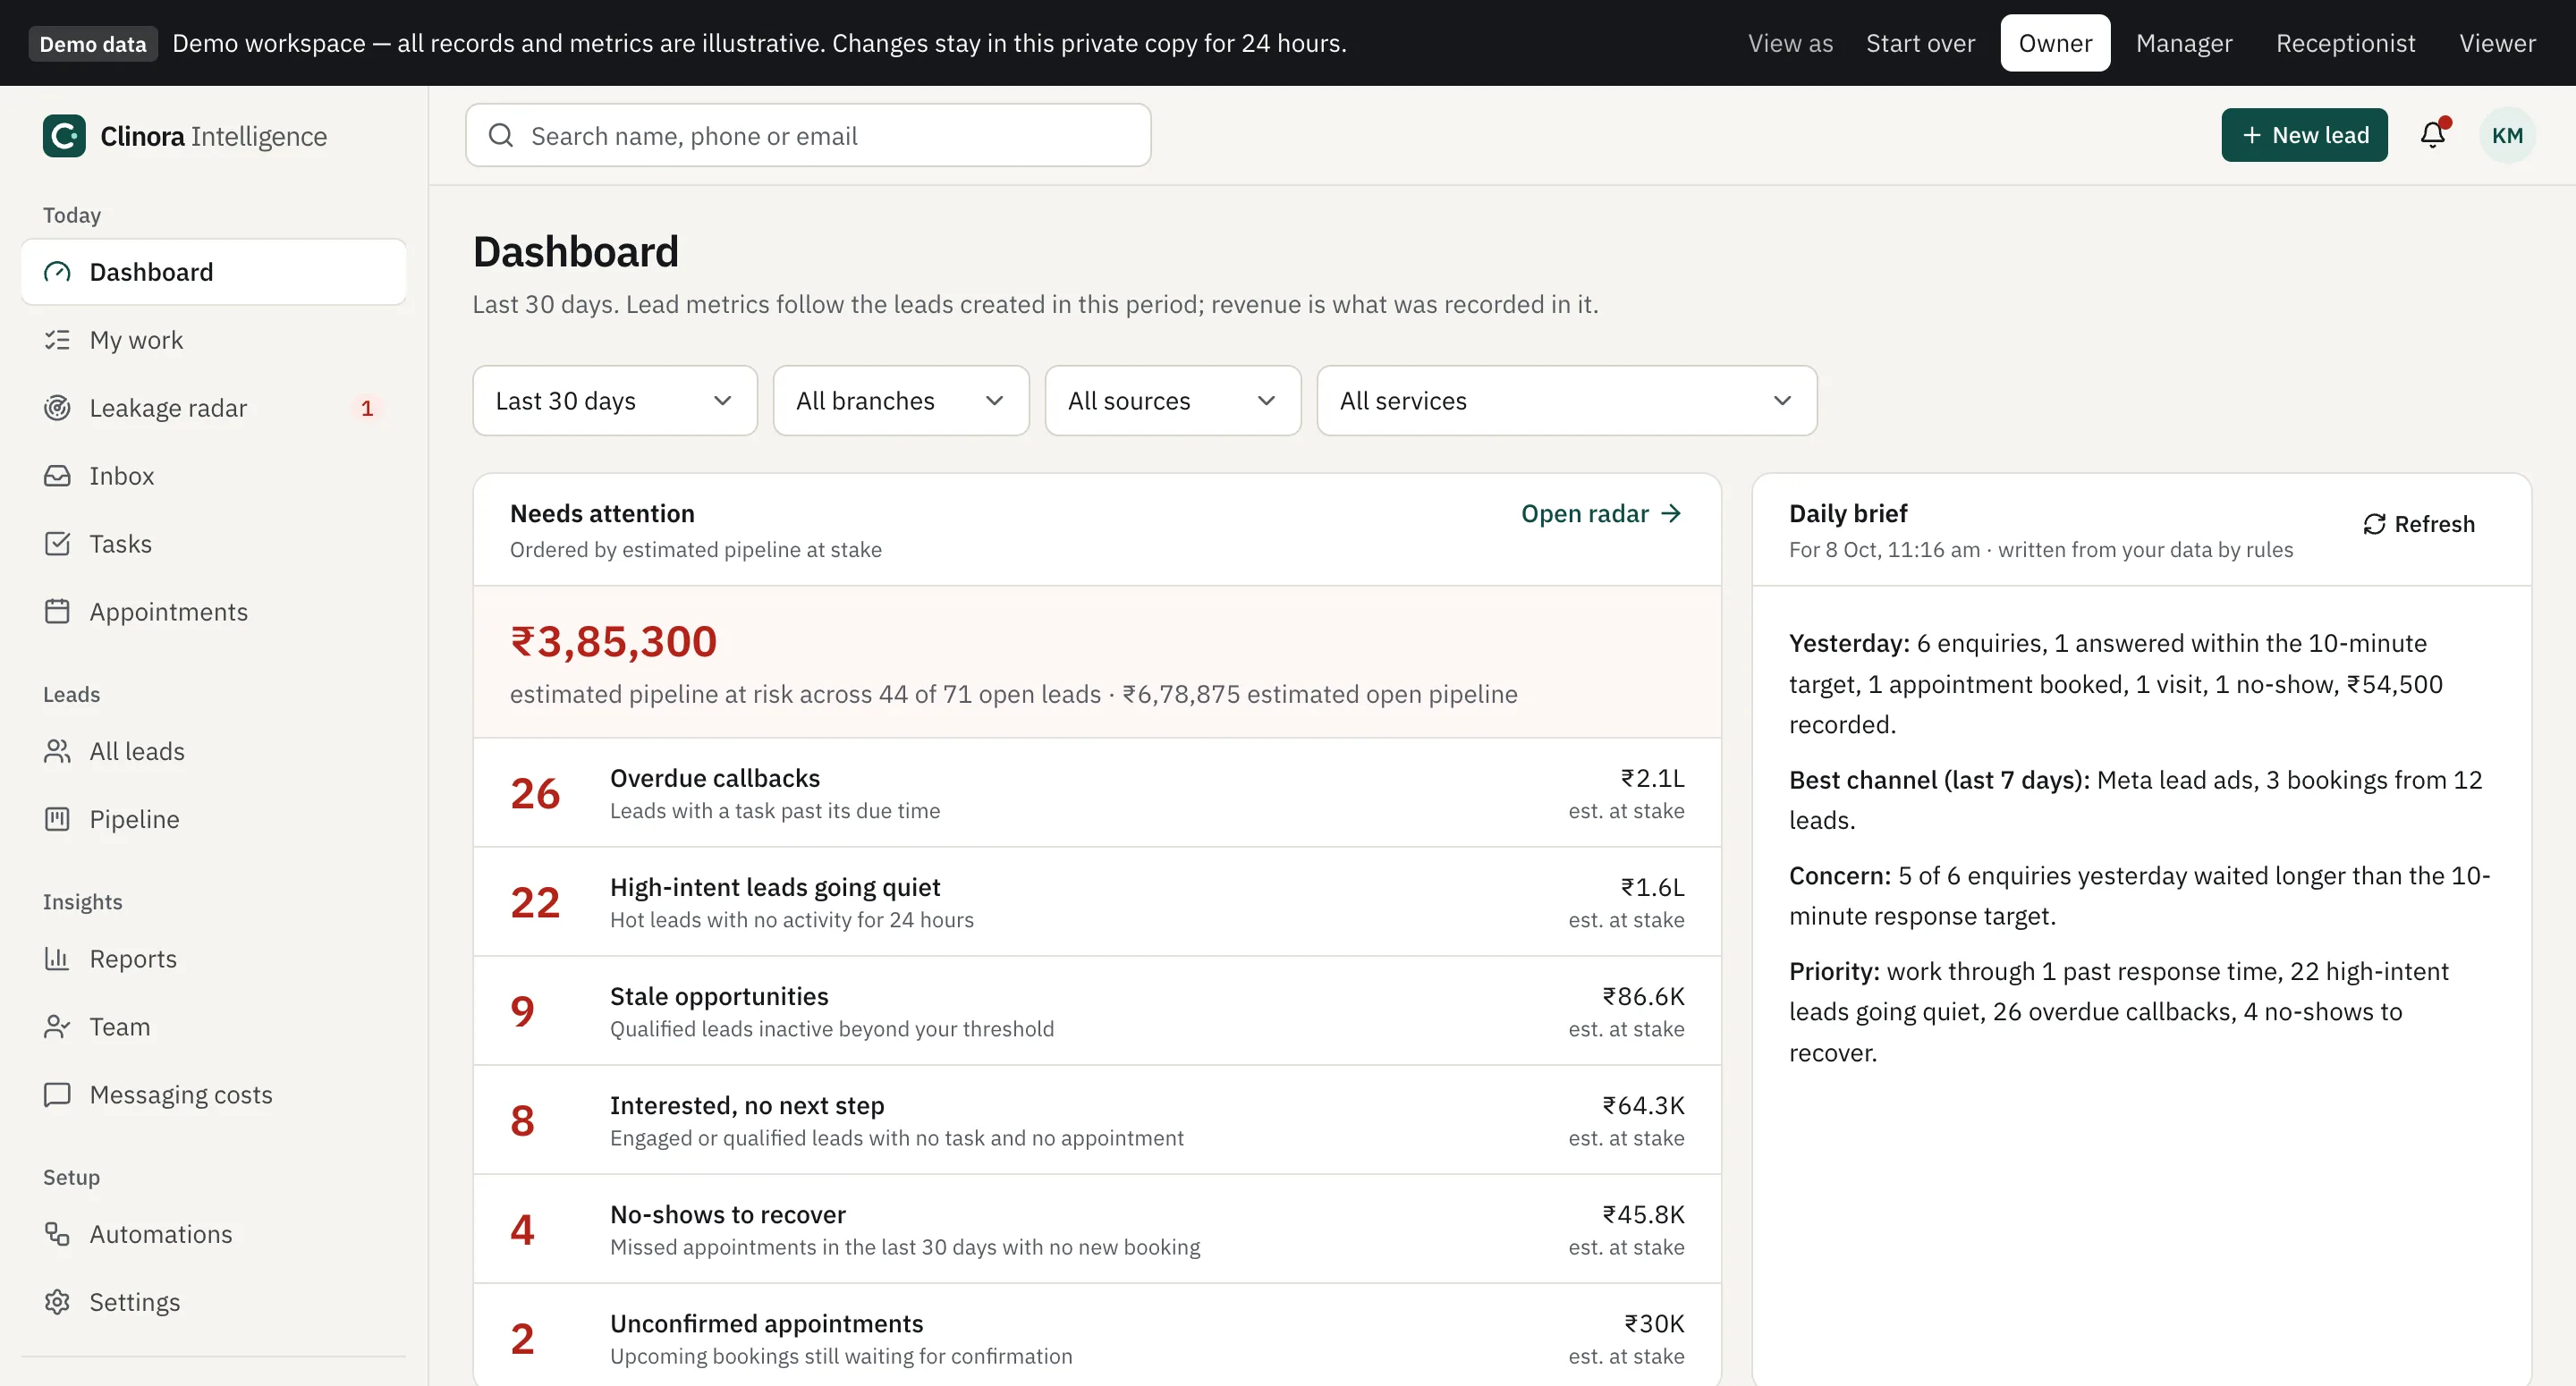Click Start over in top banner

click(x=1920, y=43)
